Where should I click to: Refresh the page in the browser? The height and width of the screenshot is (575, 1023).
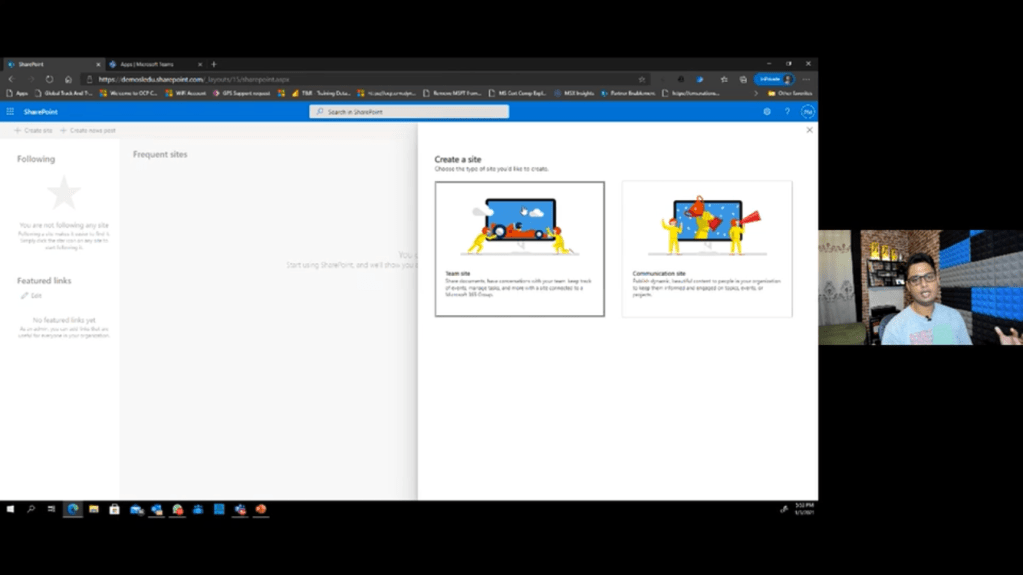pyautogui.click(x=49, y=79)
